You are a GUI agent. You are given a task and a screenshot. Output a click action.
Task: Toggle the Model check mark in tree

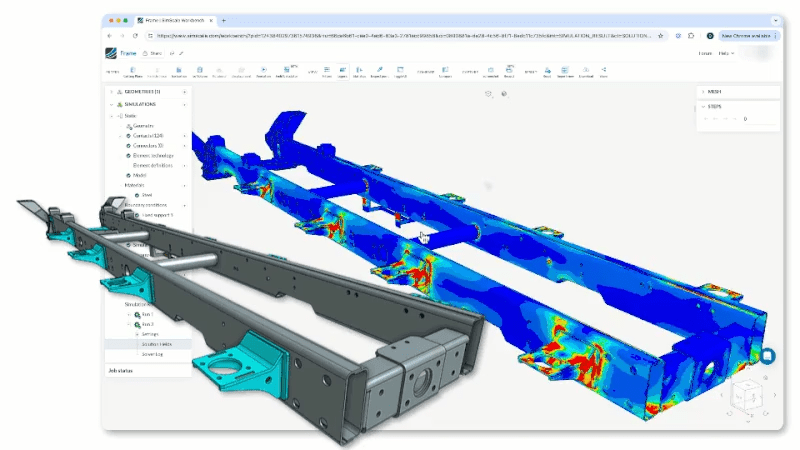(x=129, y=175)
